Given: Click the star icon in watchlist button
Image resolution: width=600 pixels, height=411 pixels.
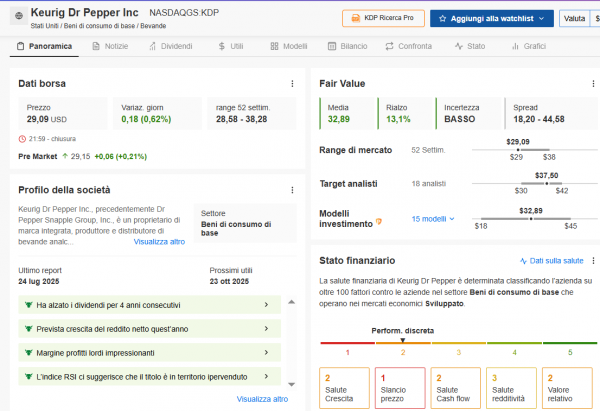Looking at the screenshot, I should [442, 18].
